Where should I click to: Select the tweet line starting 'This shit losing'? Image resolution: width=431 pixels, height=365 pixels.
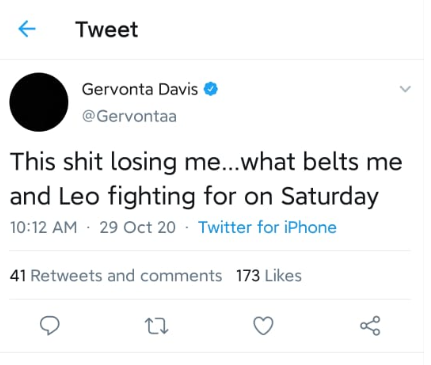pos(206,162)
